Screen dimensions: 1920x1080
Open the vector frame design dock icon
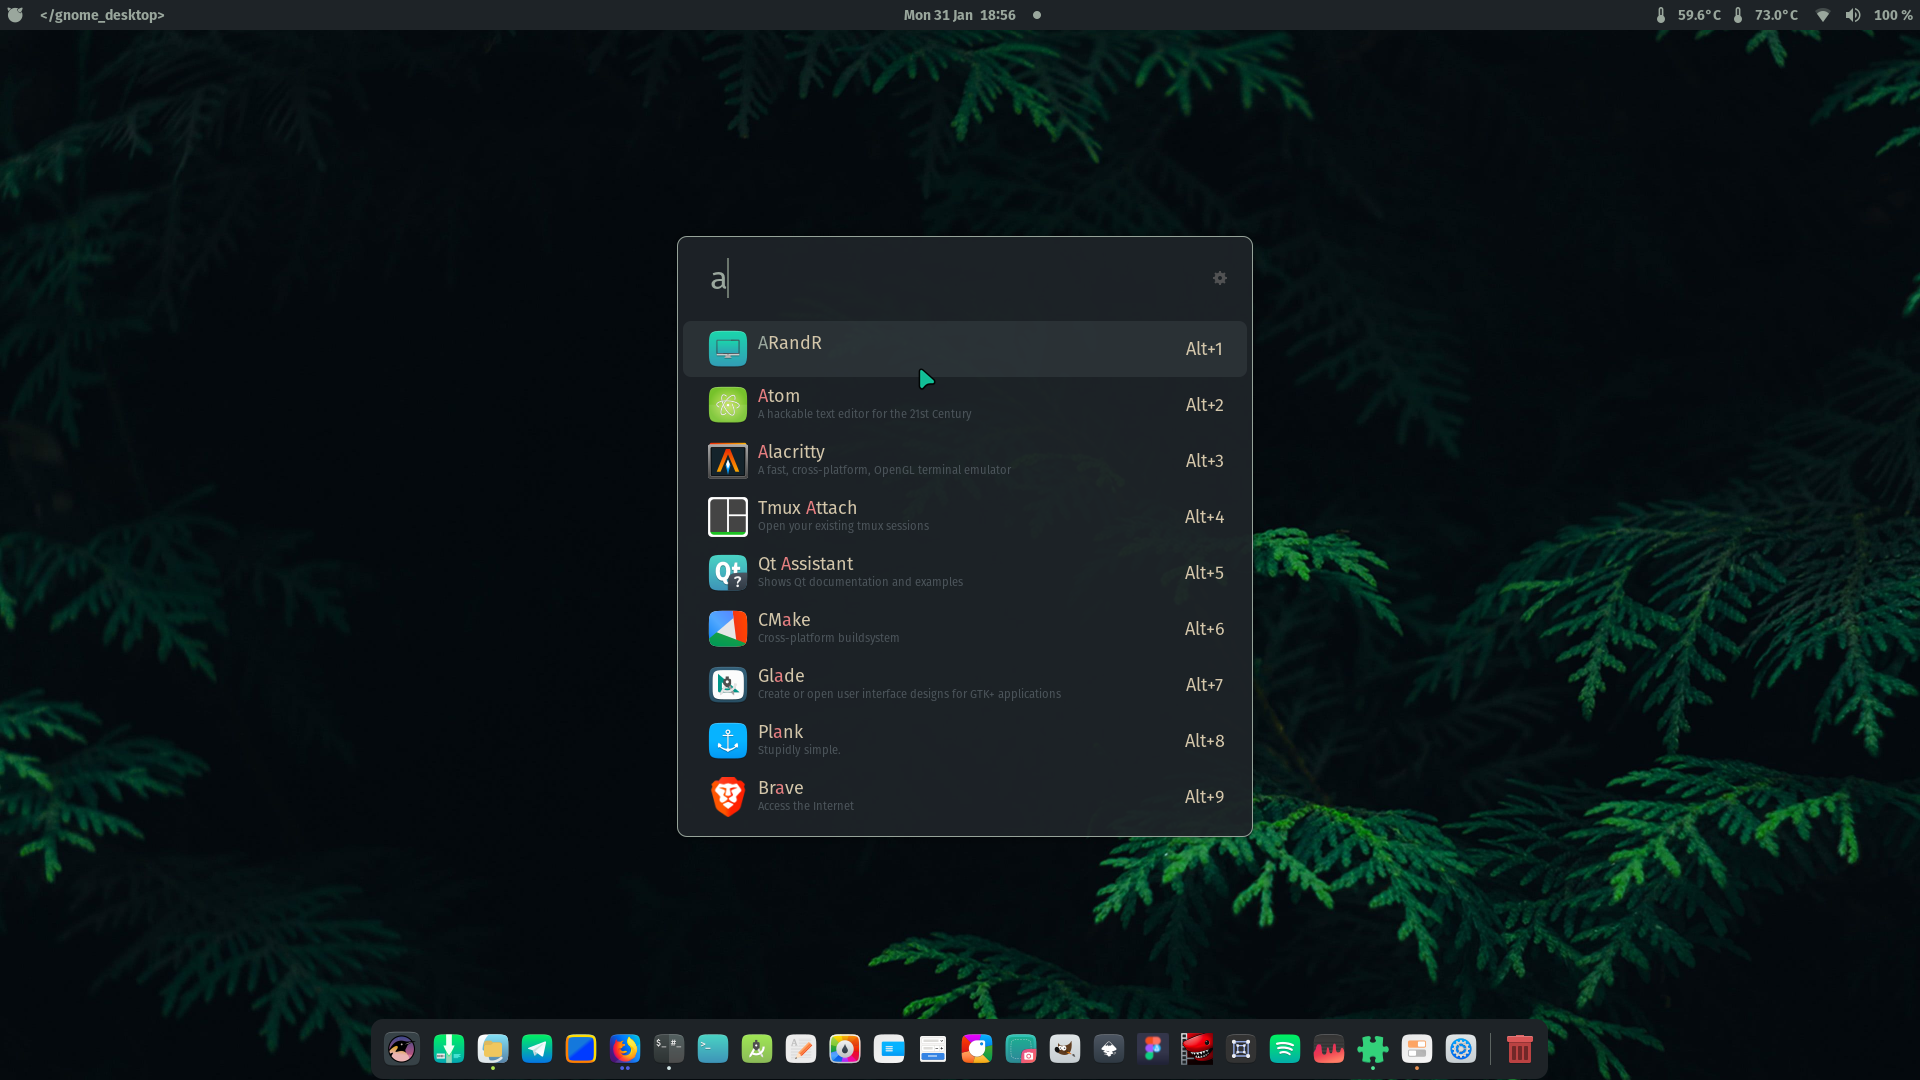(x=1241, y=1049)
